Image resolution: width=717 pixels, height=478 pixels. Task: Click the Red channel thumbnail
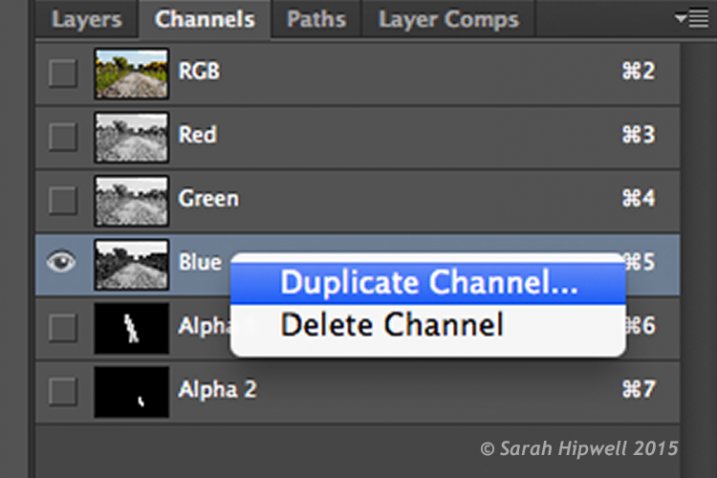130,136
